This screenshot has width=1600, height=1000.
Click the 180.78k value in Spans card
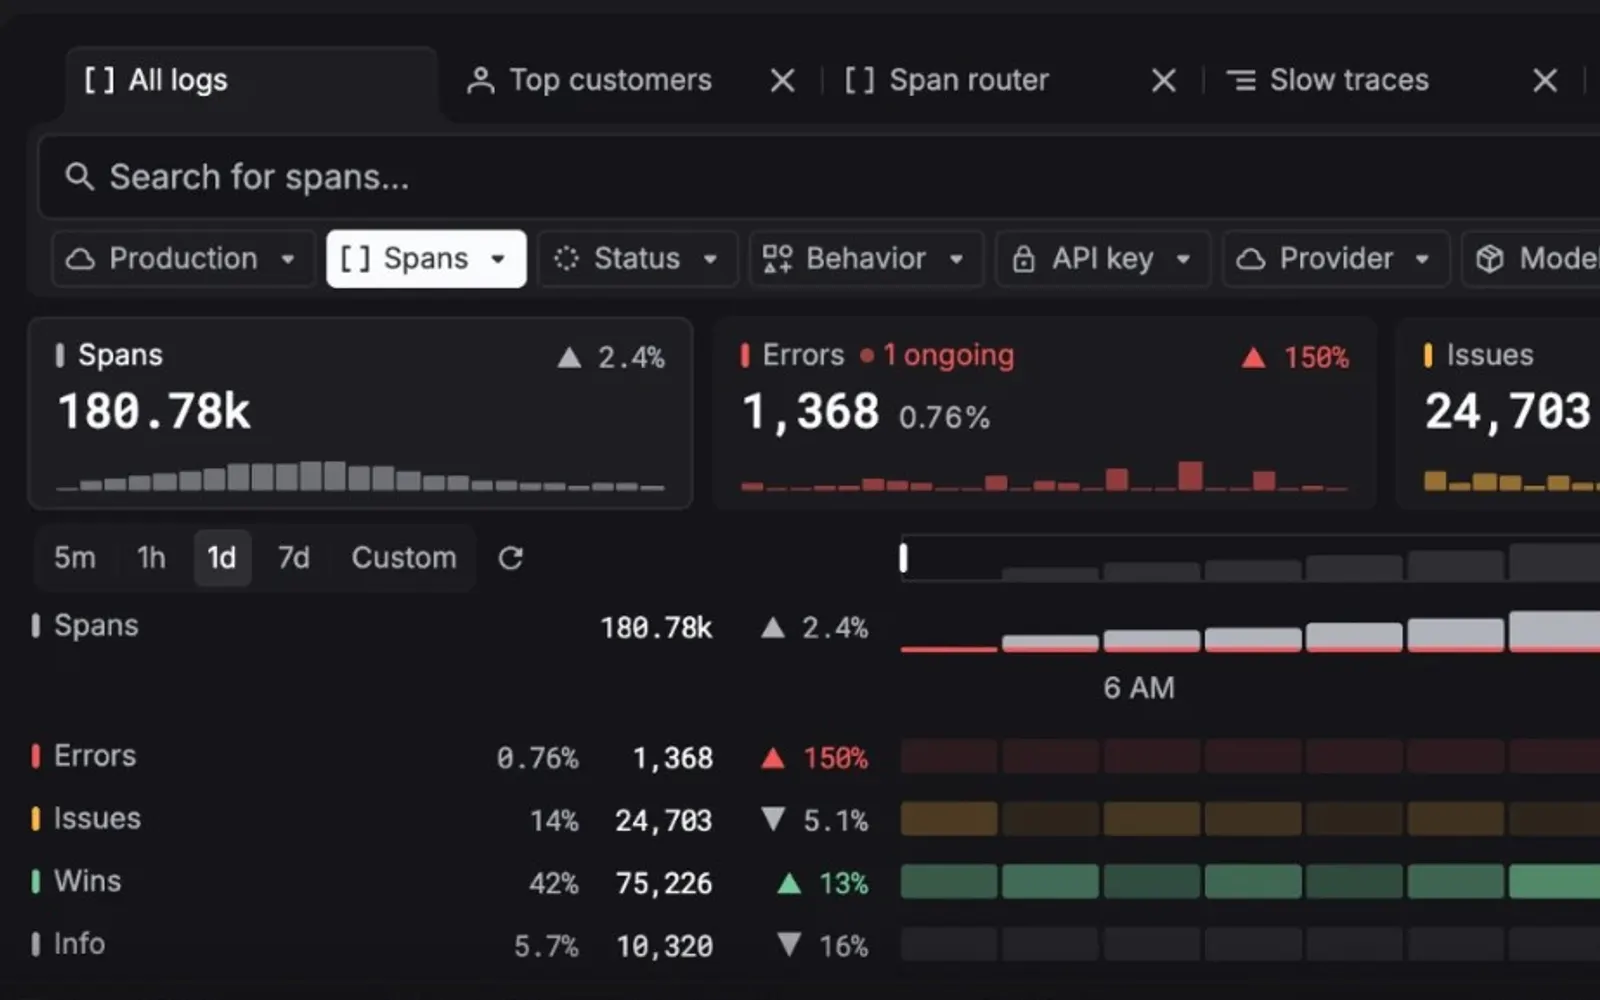155,412
